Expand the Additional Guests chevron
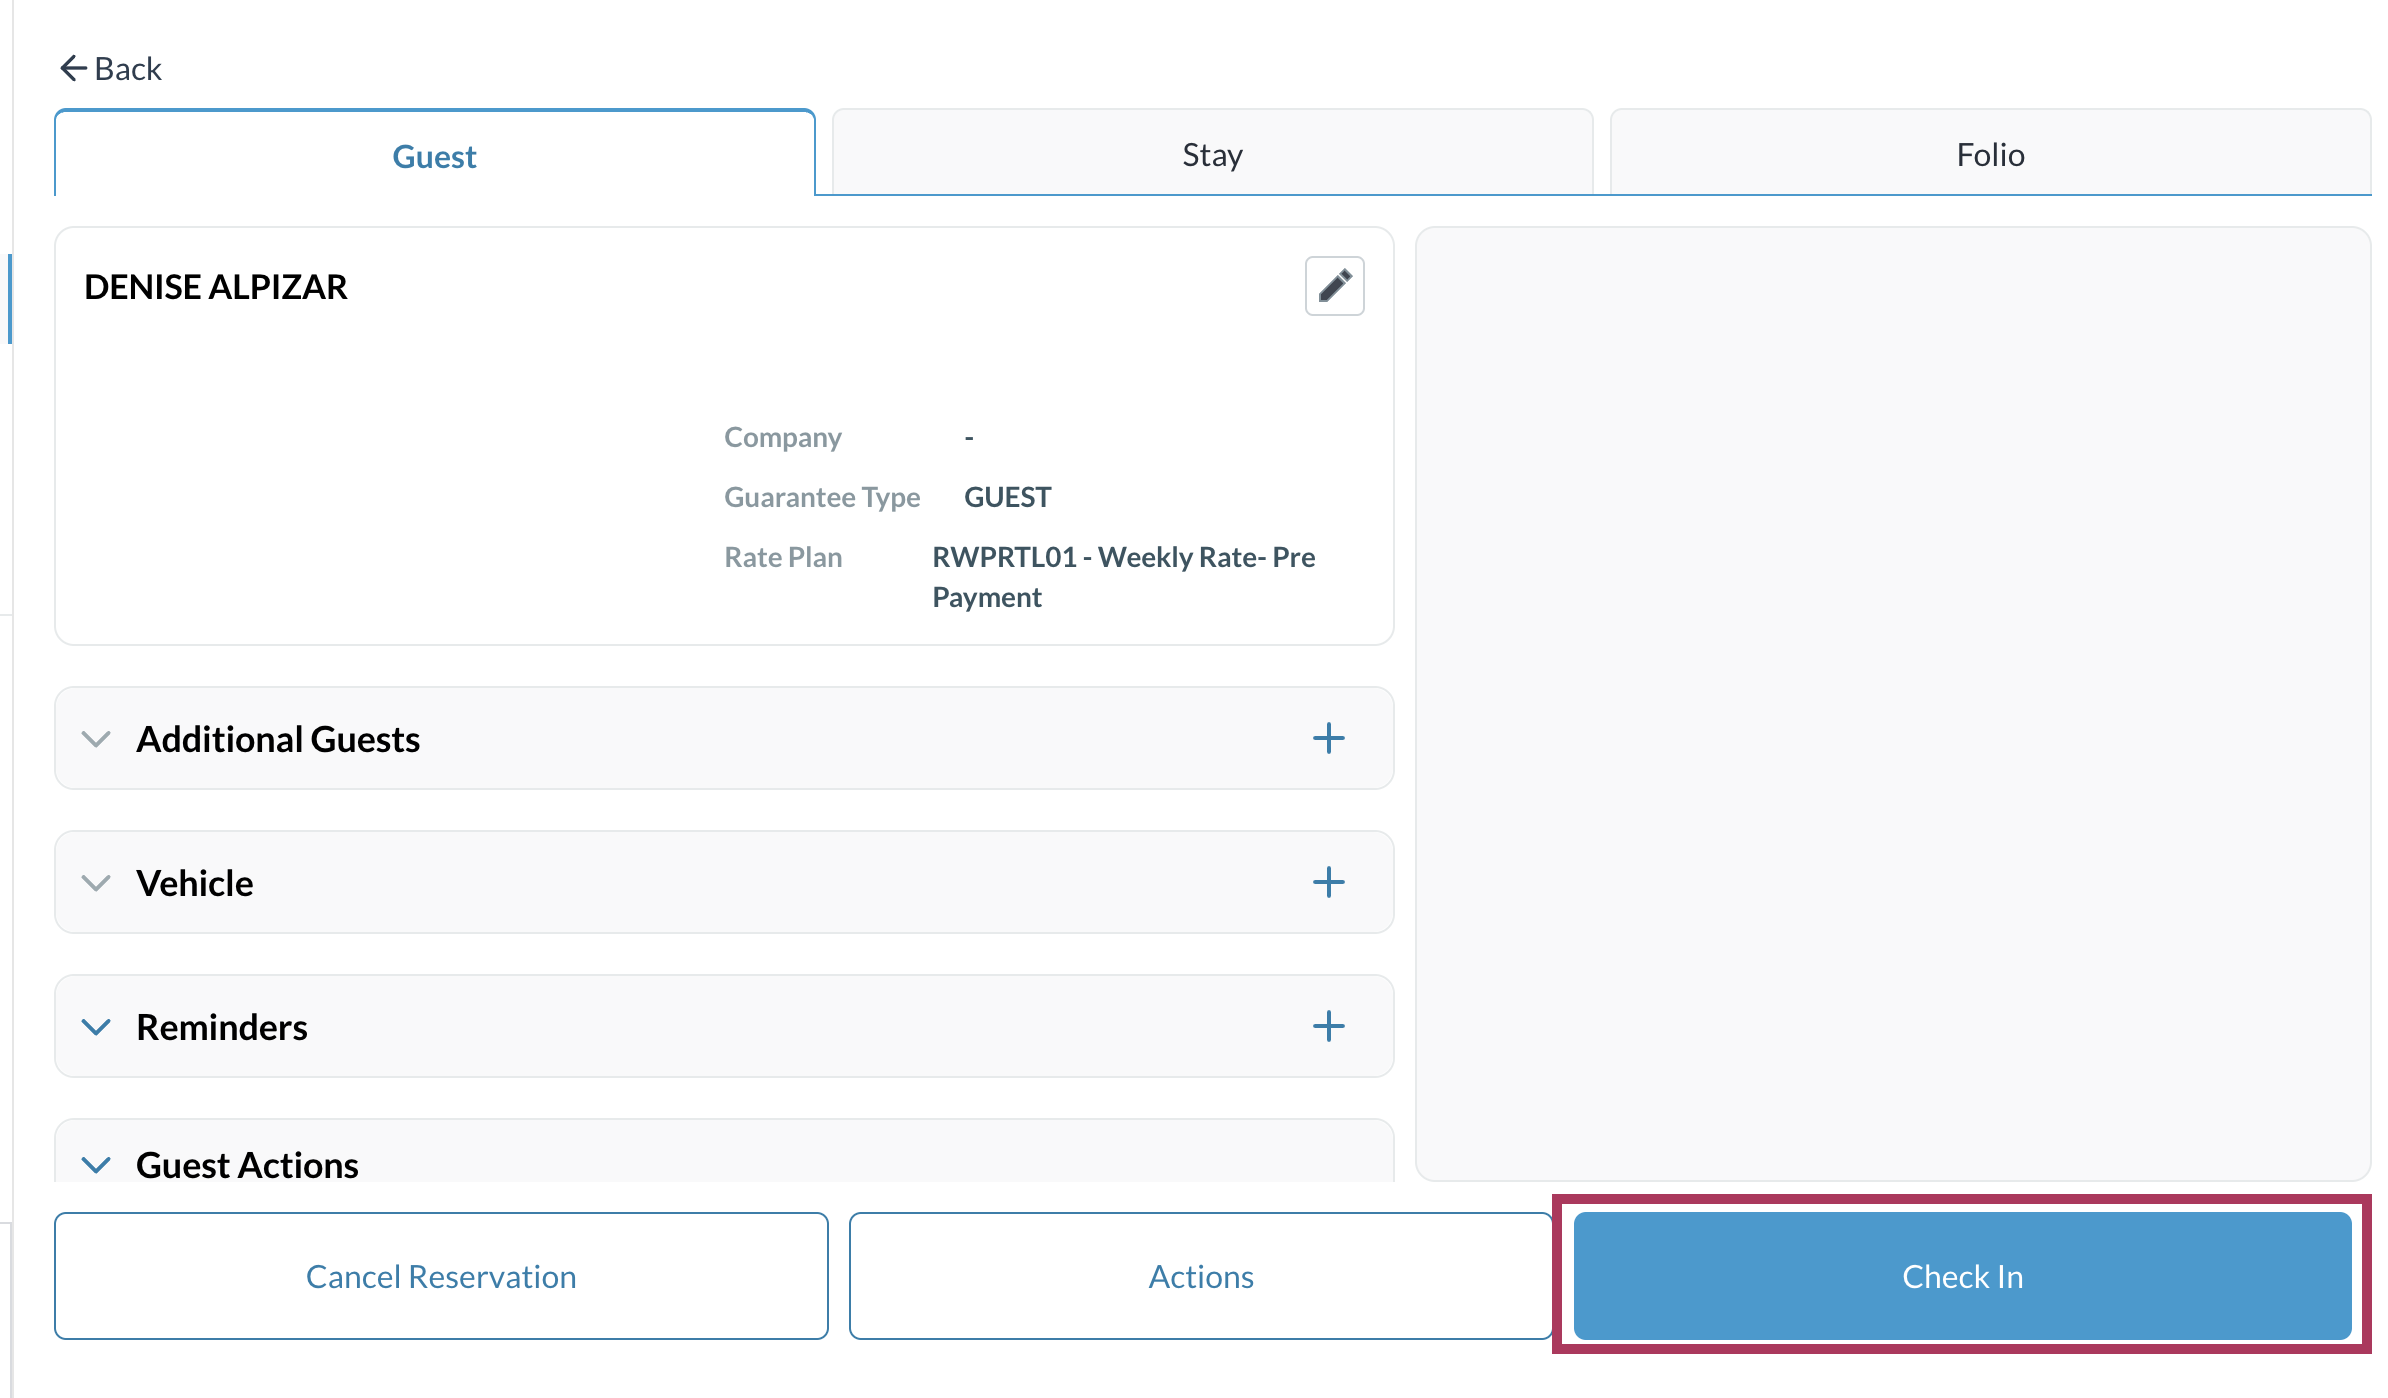Image resolution: width=2388 pixels, height=1398 pixels. pos(96,739)
